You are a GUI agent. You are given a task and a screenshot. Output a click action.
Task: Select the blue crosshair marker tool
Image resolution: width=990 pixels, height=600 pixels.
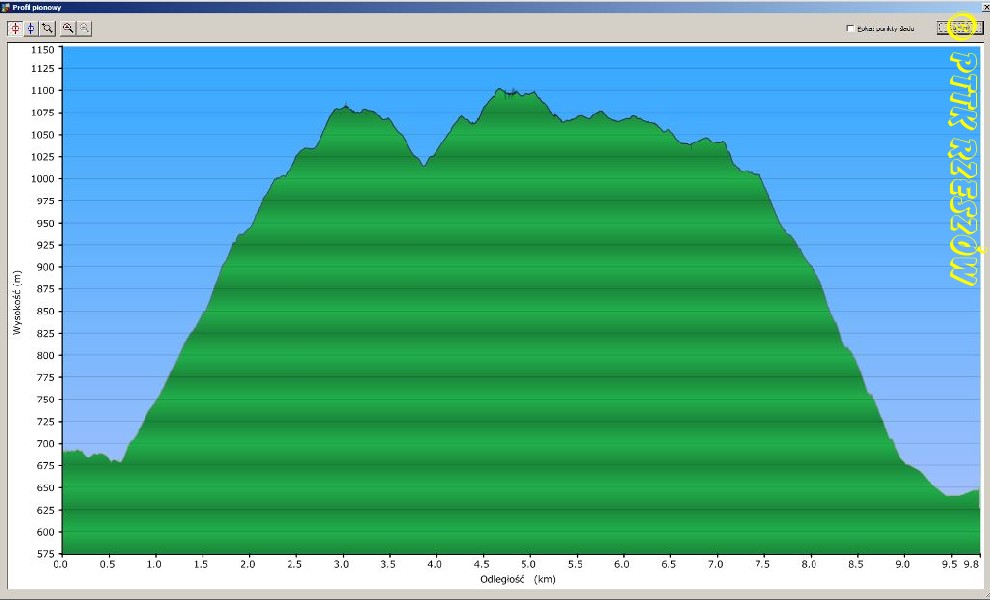coord(31,29)
